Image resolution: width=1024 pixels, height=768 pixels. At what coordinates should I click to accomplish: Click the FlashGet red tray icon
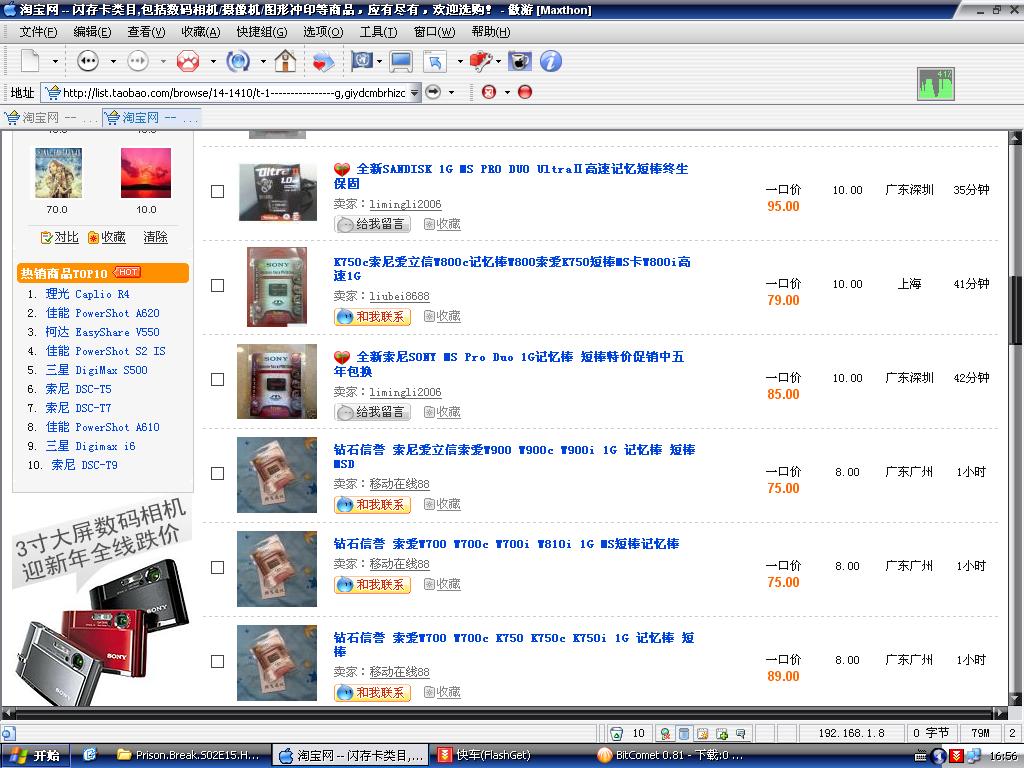(x=956, y=756)
